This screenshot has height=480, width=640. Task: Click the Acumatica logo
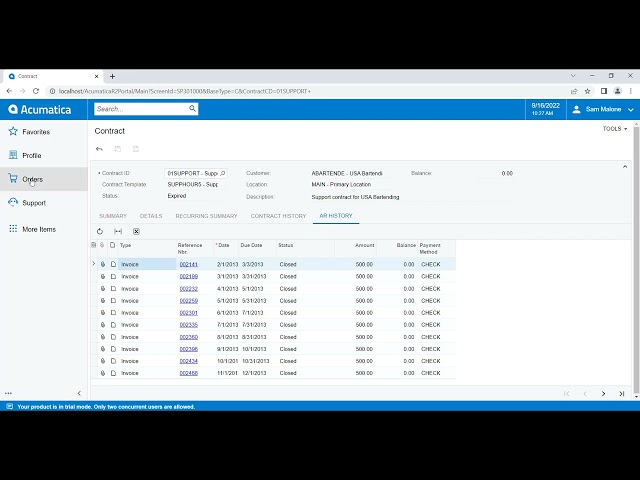40,109
